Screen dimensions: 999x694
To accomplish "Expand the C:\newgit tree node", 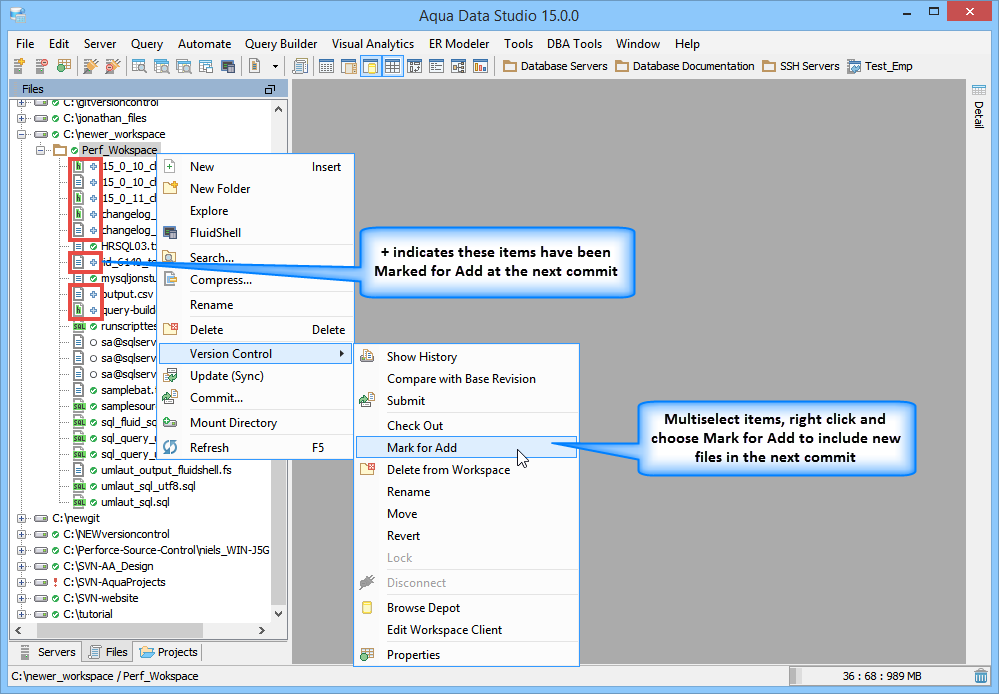I will coord(22,518).
